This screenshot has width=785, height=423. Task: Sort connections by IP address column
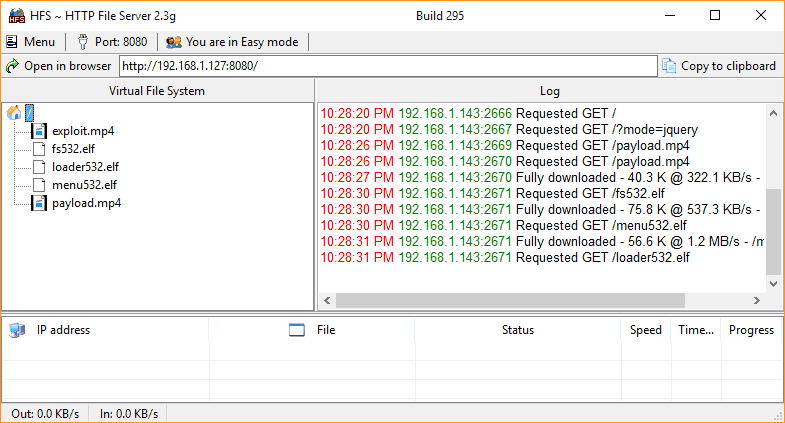pyautogui.click(x=106, y=330)
